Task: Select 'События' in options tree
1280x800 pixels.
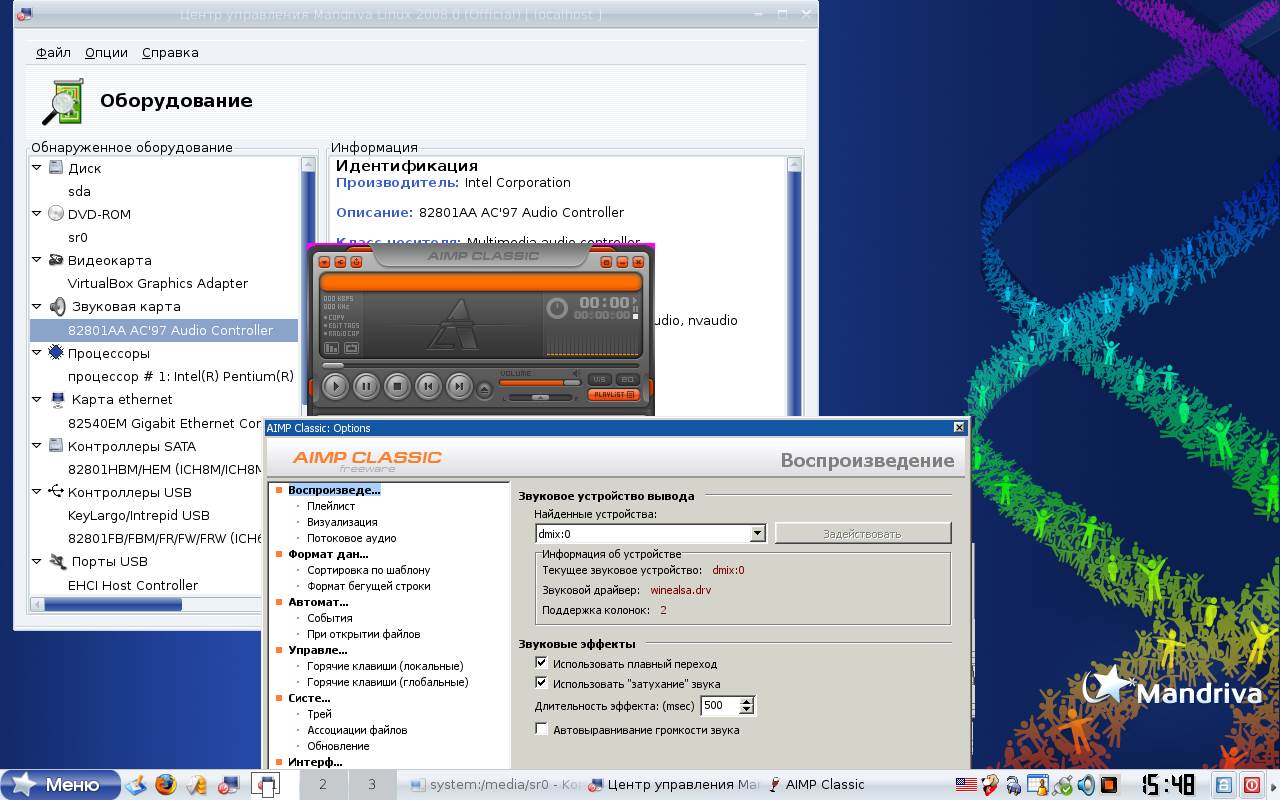Action: [x=330, y=618]
